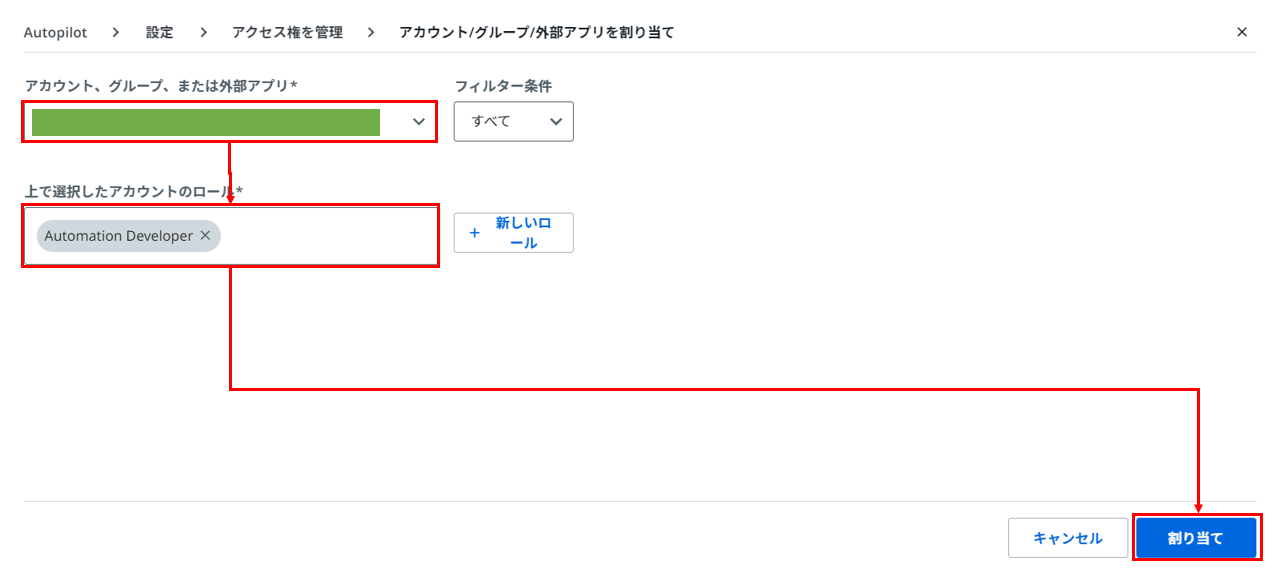
Task: Click the chevron arrow on the すべて filter
Action: (555, 122)
